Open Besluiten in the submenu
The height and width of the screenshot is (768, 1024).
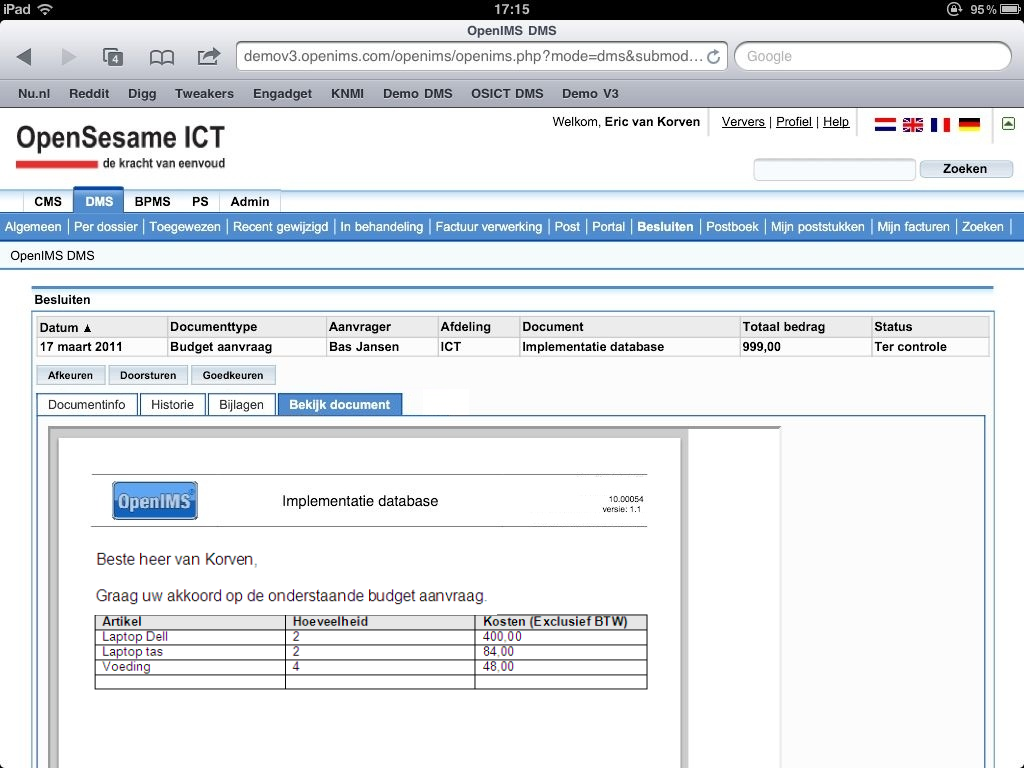(665, 227)
